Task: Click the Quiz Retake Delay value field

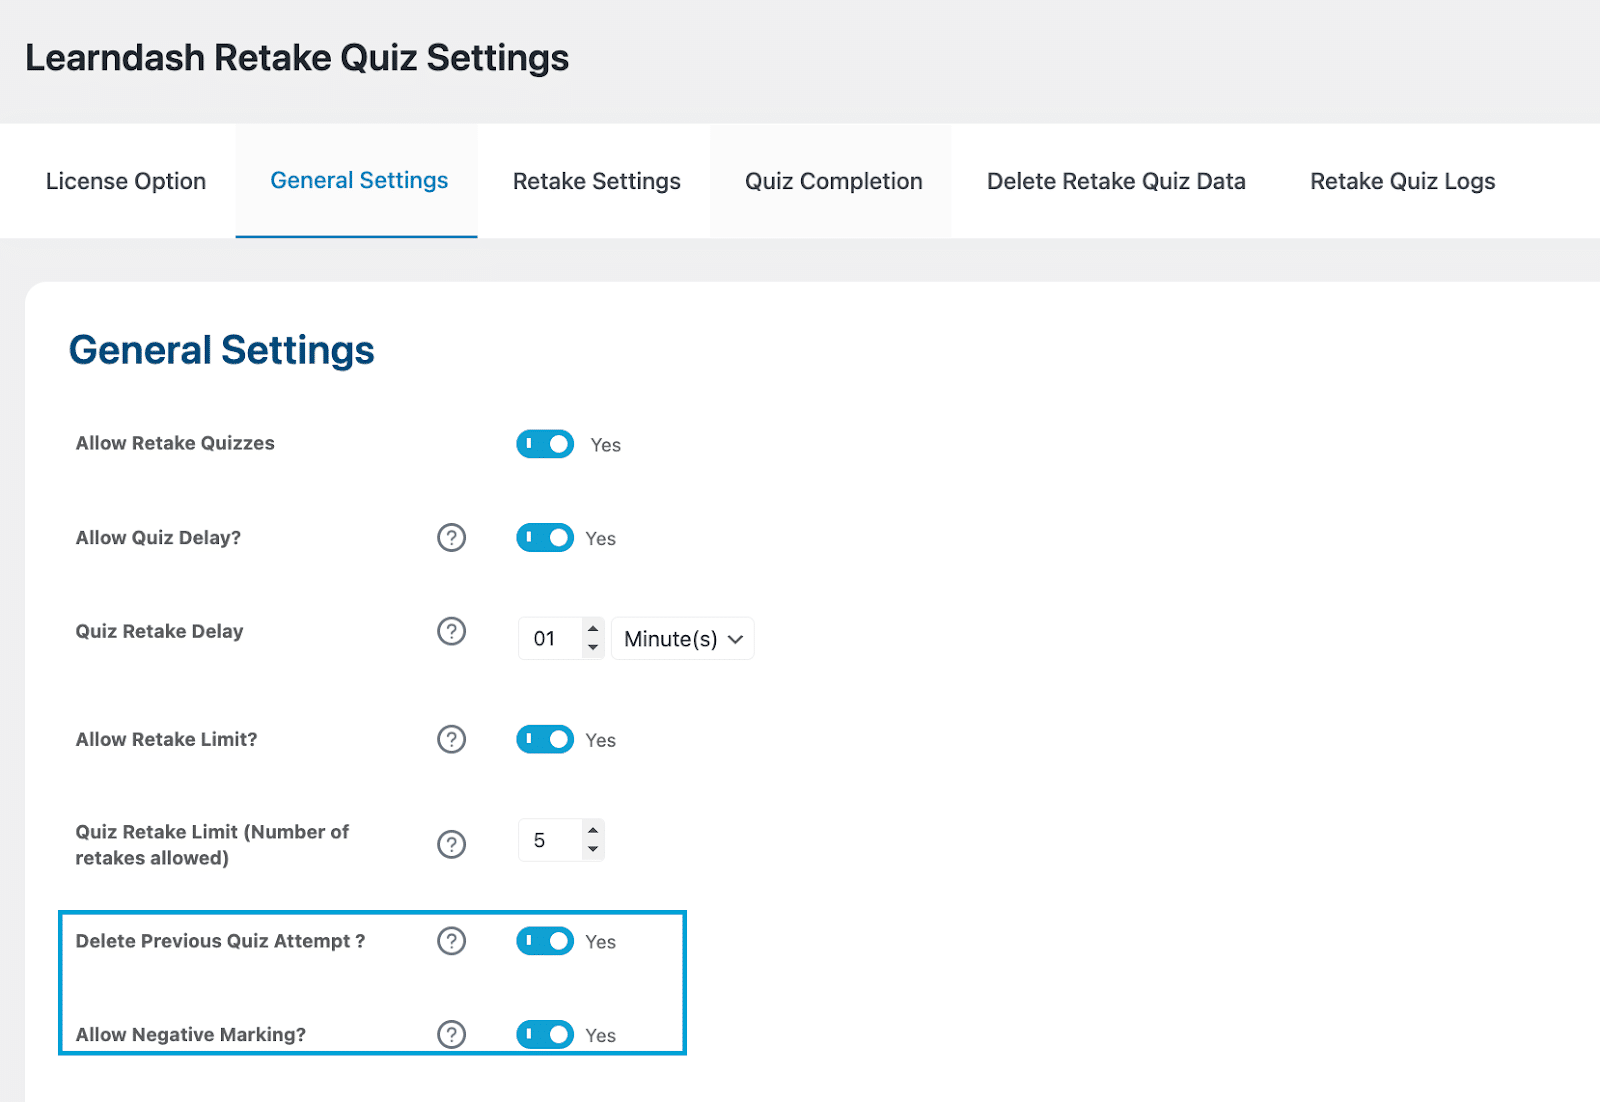Action: pyautogui.click(x=550, y=639)
